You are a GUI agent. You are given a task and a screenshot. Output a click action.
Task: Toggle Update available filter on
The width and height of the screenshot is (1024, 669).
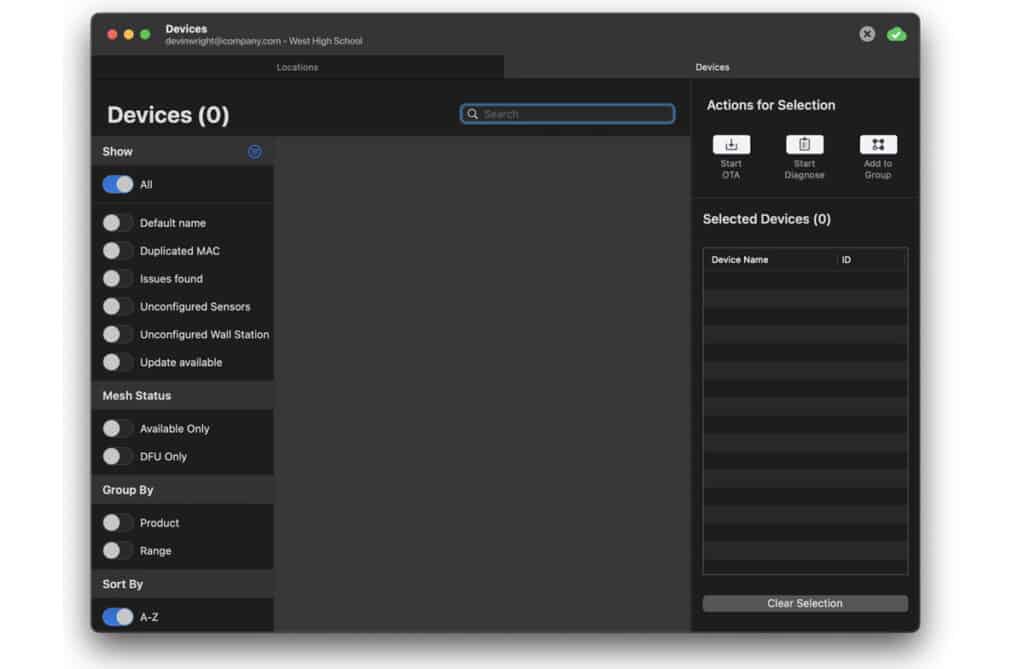pos(118,362)
